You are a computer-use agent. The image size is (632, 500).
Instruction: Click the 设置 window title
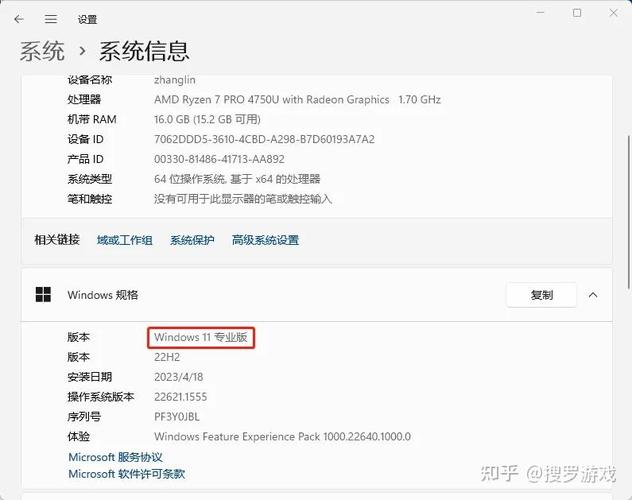coord(87,19)
